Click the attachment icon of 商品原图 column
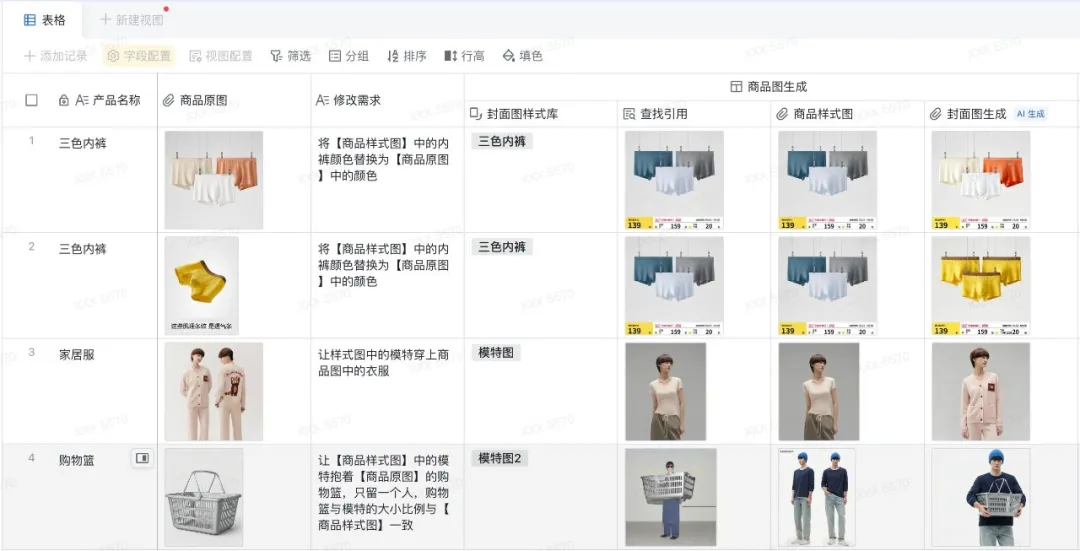 (x=169, y=101)
